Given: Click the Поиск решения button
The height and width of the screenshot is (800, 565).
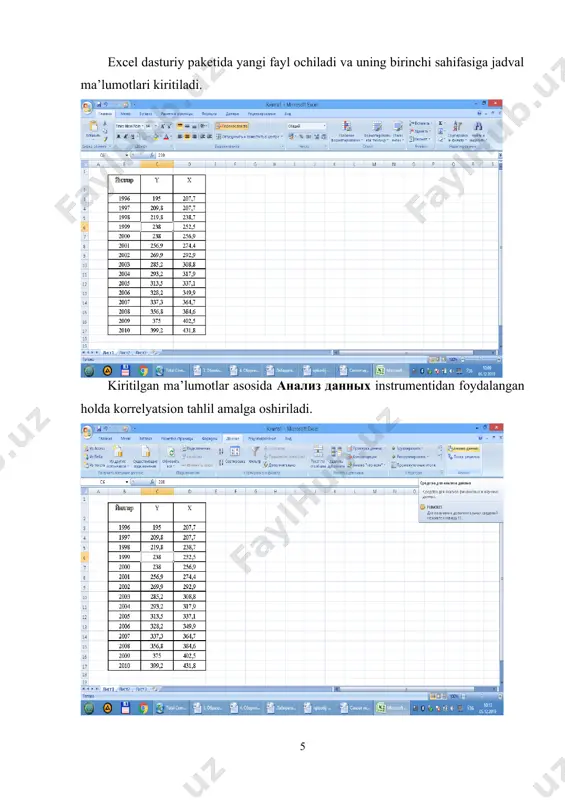Looking at the screenshot, I should (x=463, y=457).
